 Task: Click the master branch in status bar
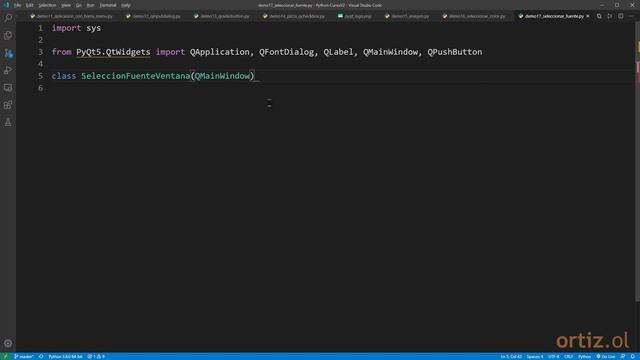(x=24, y=356)
